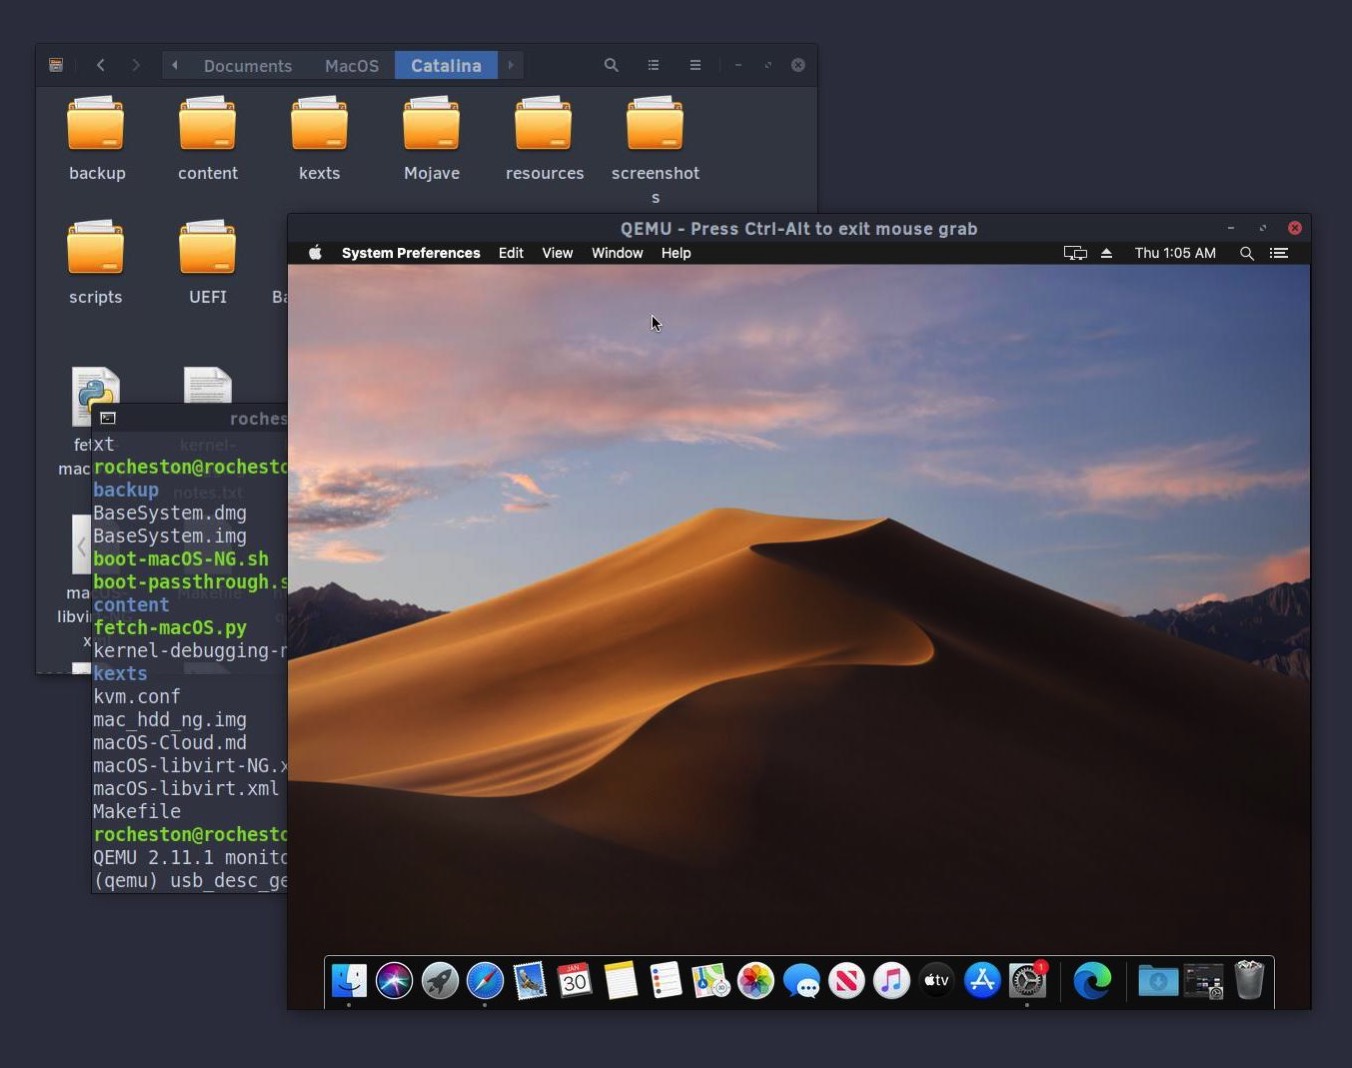Open Downloads folder stack in dock
Screen dimensions: 1352x1068
1158,981
